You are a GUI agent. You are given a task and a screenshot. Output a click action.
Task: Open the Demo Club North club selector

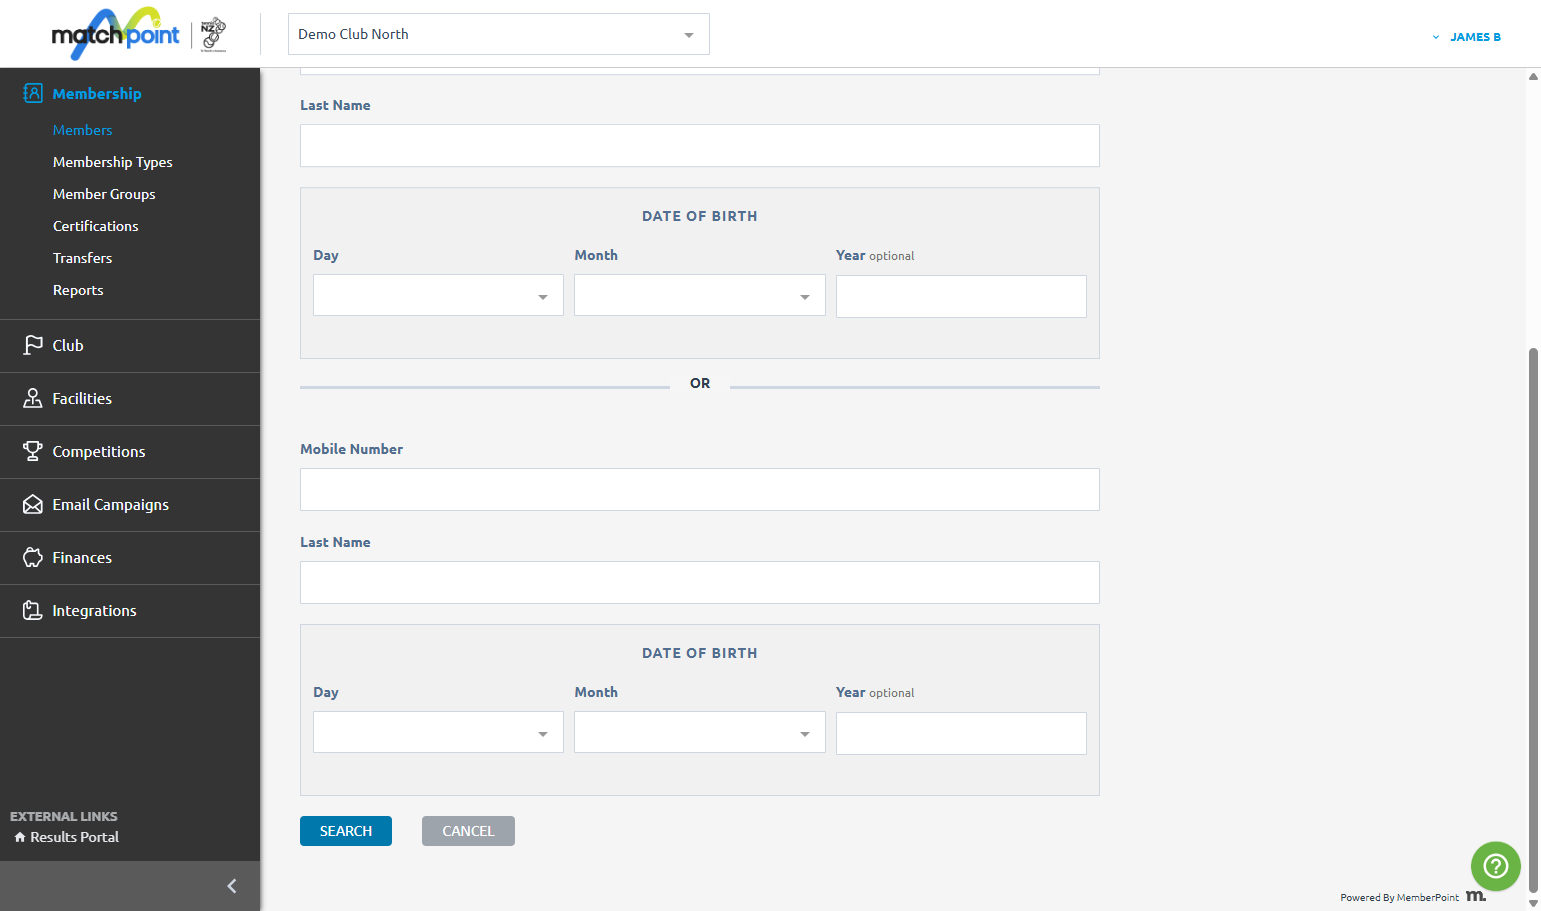[499, 34]
